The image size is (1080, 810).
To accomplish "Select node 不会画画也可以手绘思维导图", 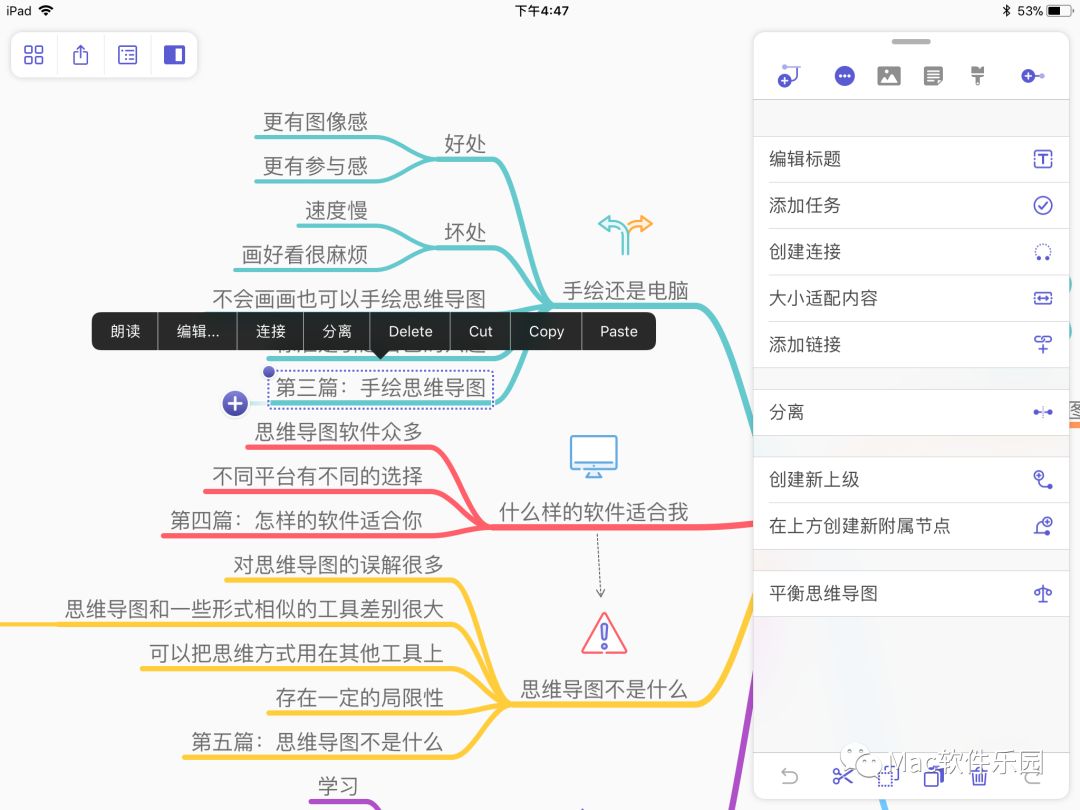I will [349, 299].
